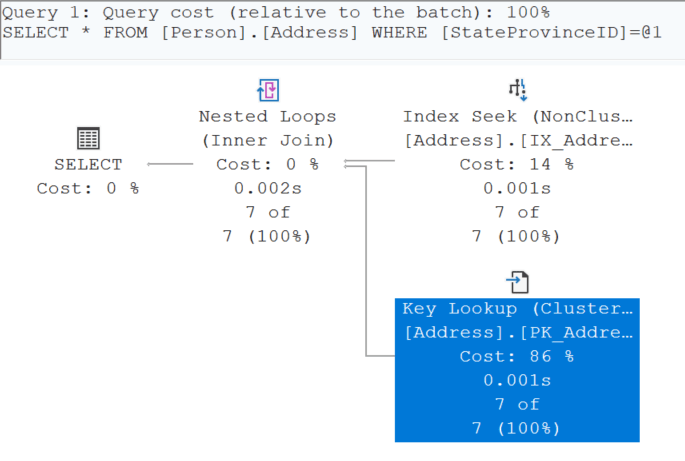Click the 0.002s elapsed time on Nested Loops
This screenshot has height=461, width=685.
(x=267, y=188)
